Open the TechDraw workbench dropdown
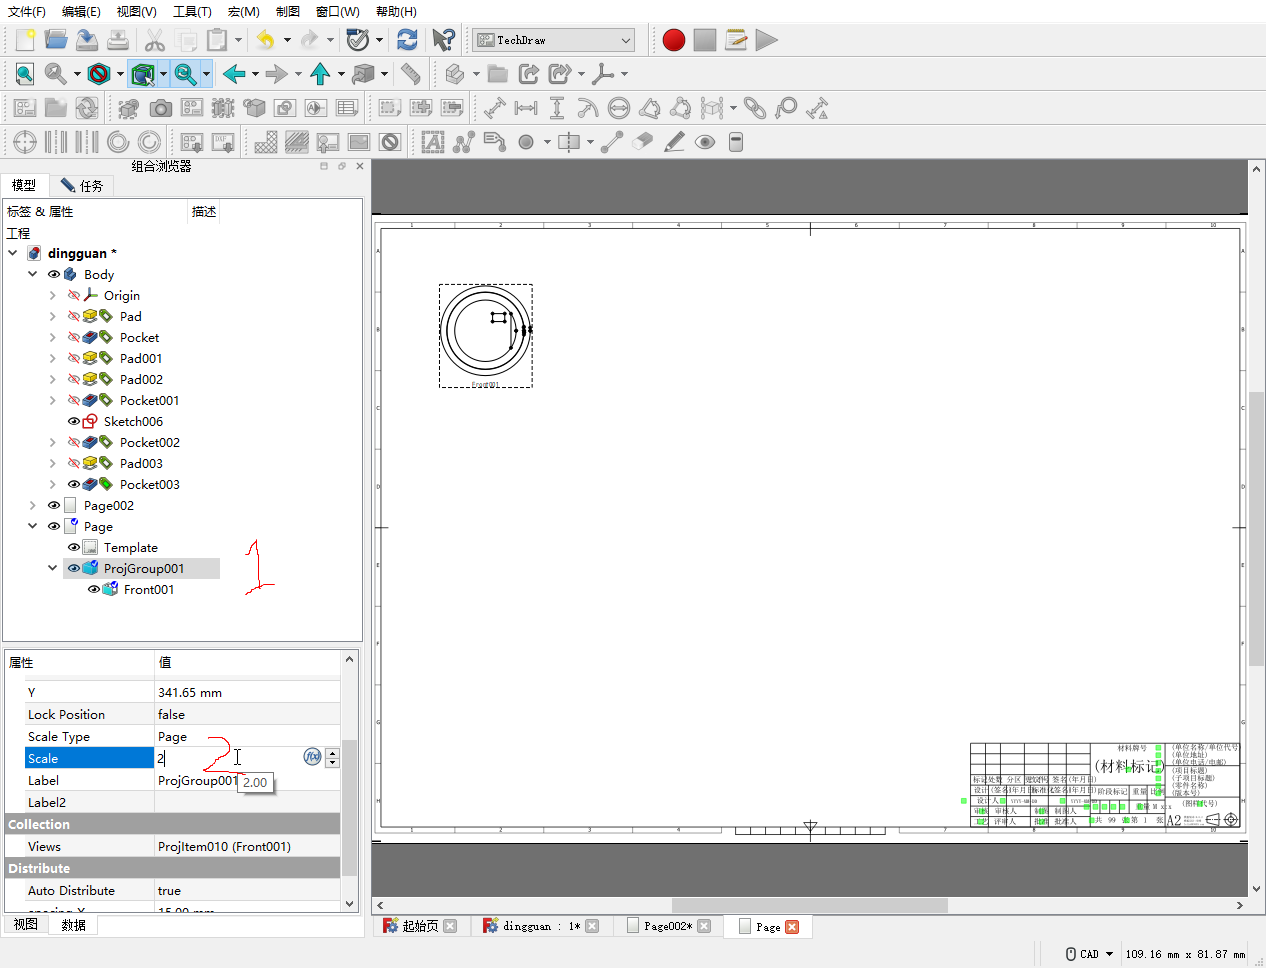This screenshot has width=1266, height=968. [x=554, y=40]
